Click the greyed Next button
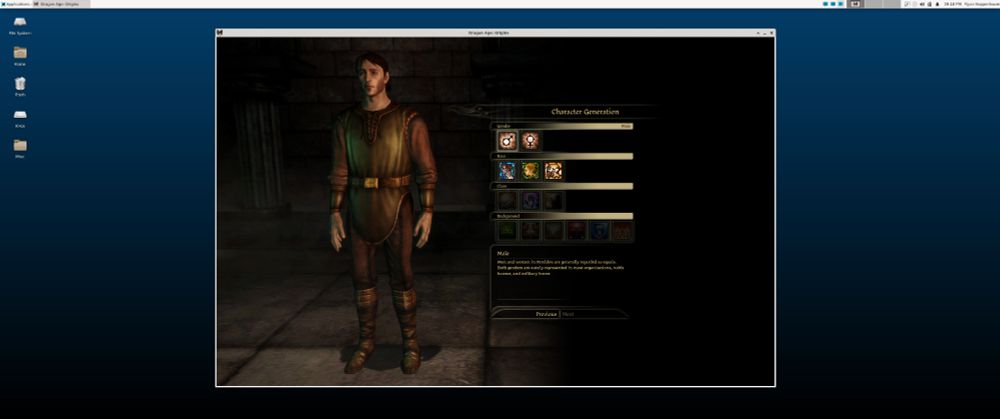The image size is (1000, 419). coord(568,314)
